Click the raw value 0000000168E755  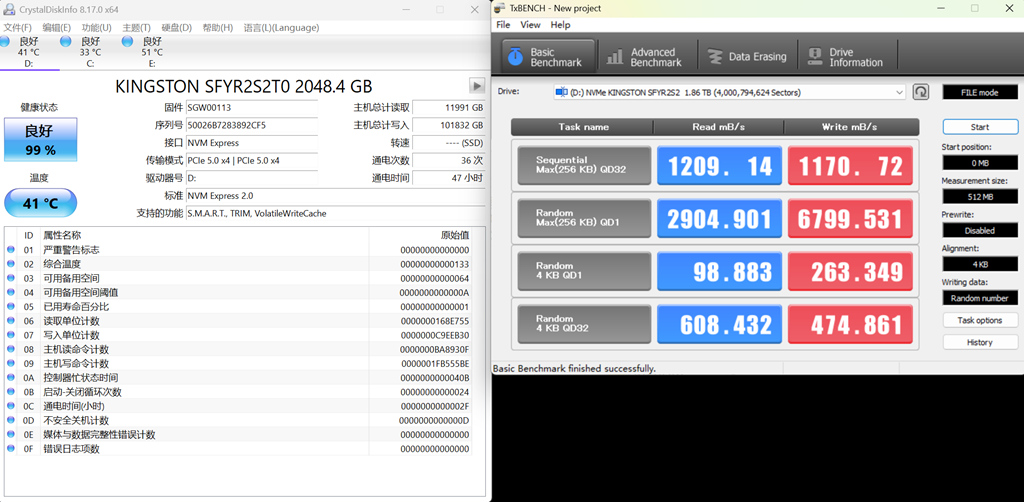[434, 321]
